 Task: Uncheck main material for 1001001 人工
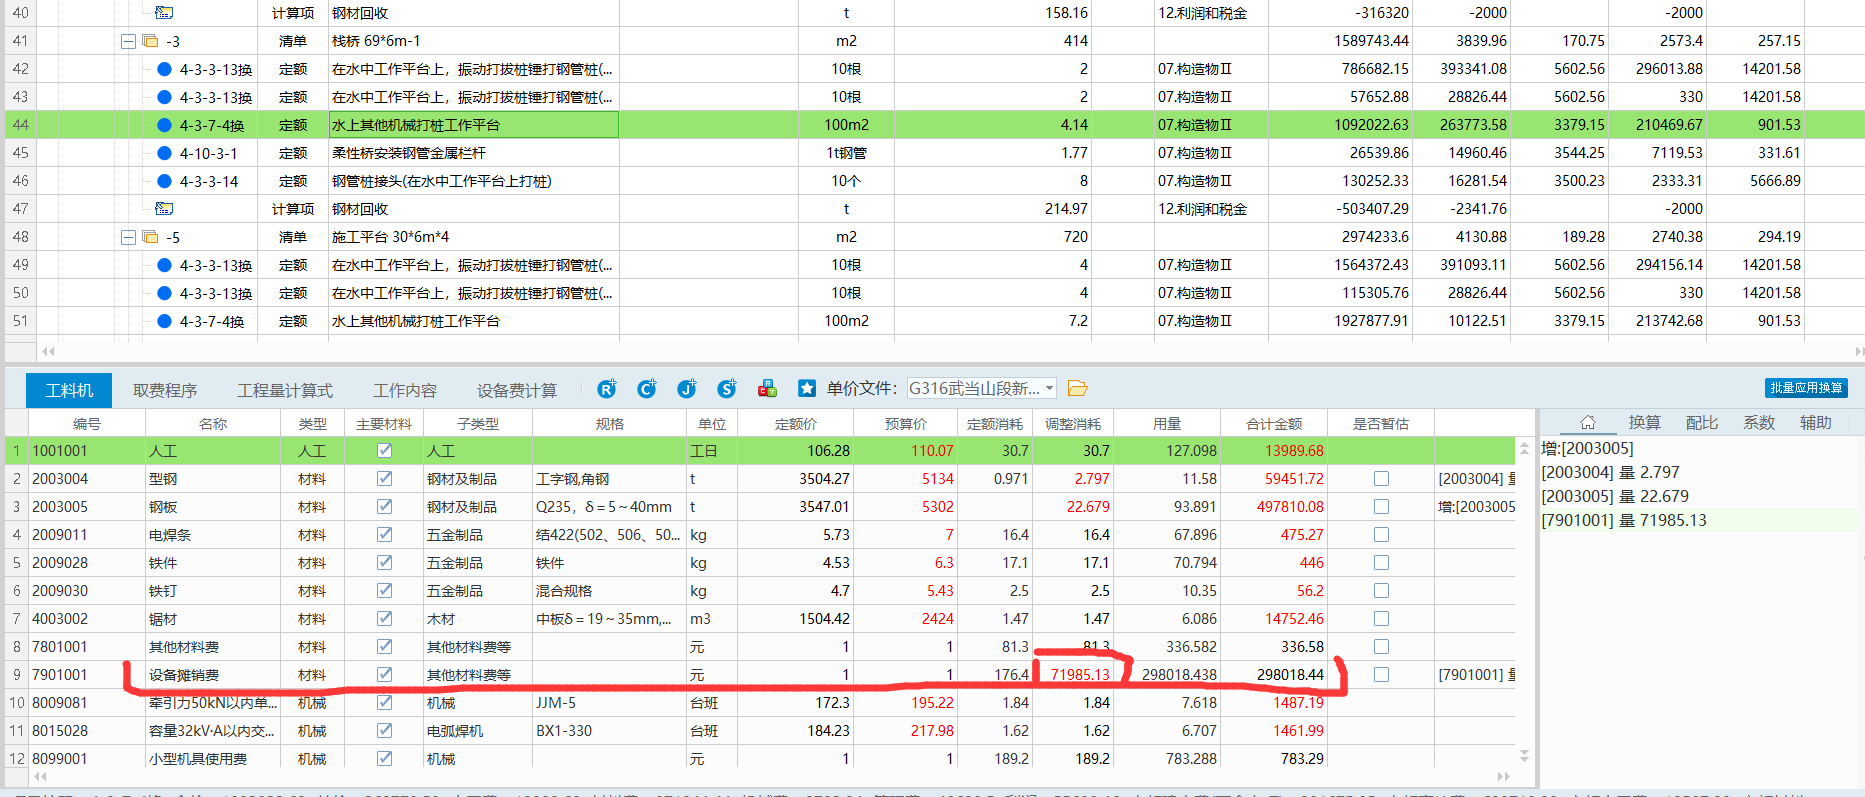[384, 451]
